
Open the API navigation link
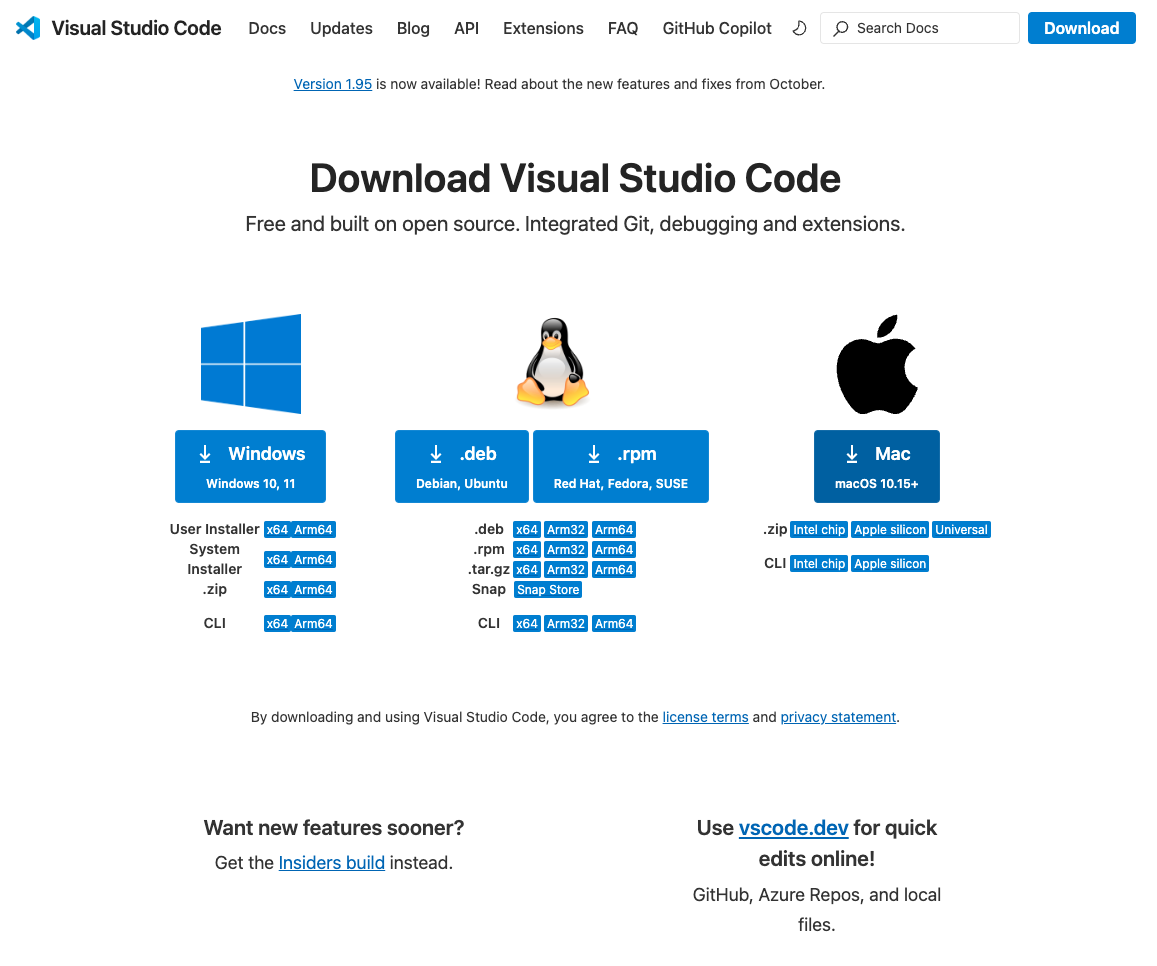point(466,28)
